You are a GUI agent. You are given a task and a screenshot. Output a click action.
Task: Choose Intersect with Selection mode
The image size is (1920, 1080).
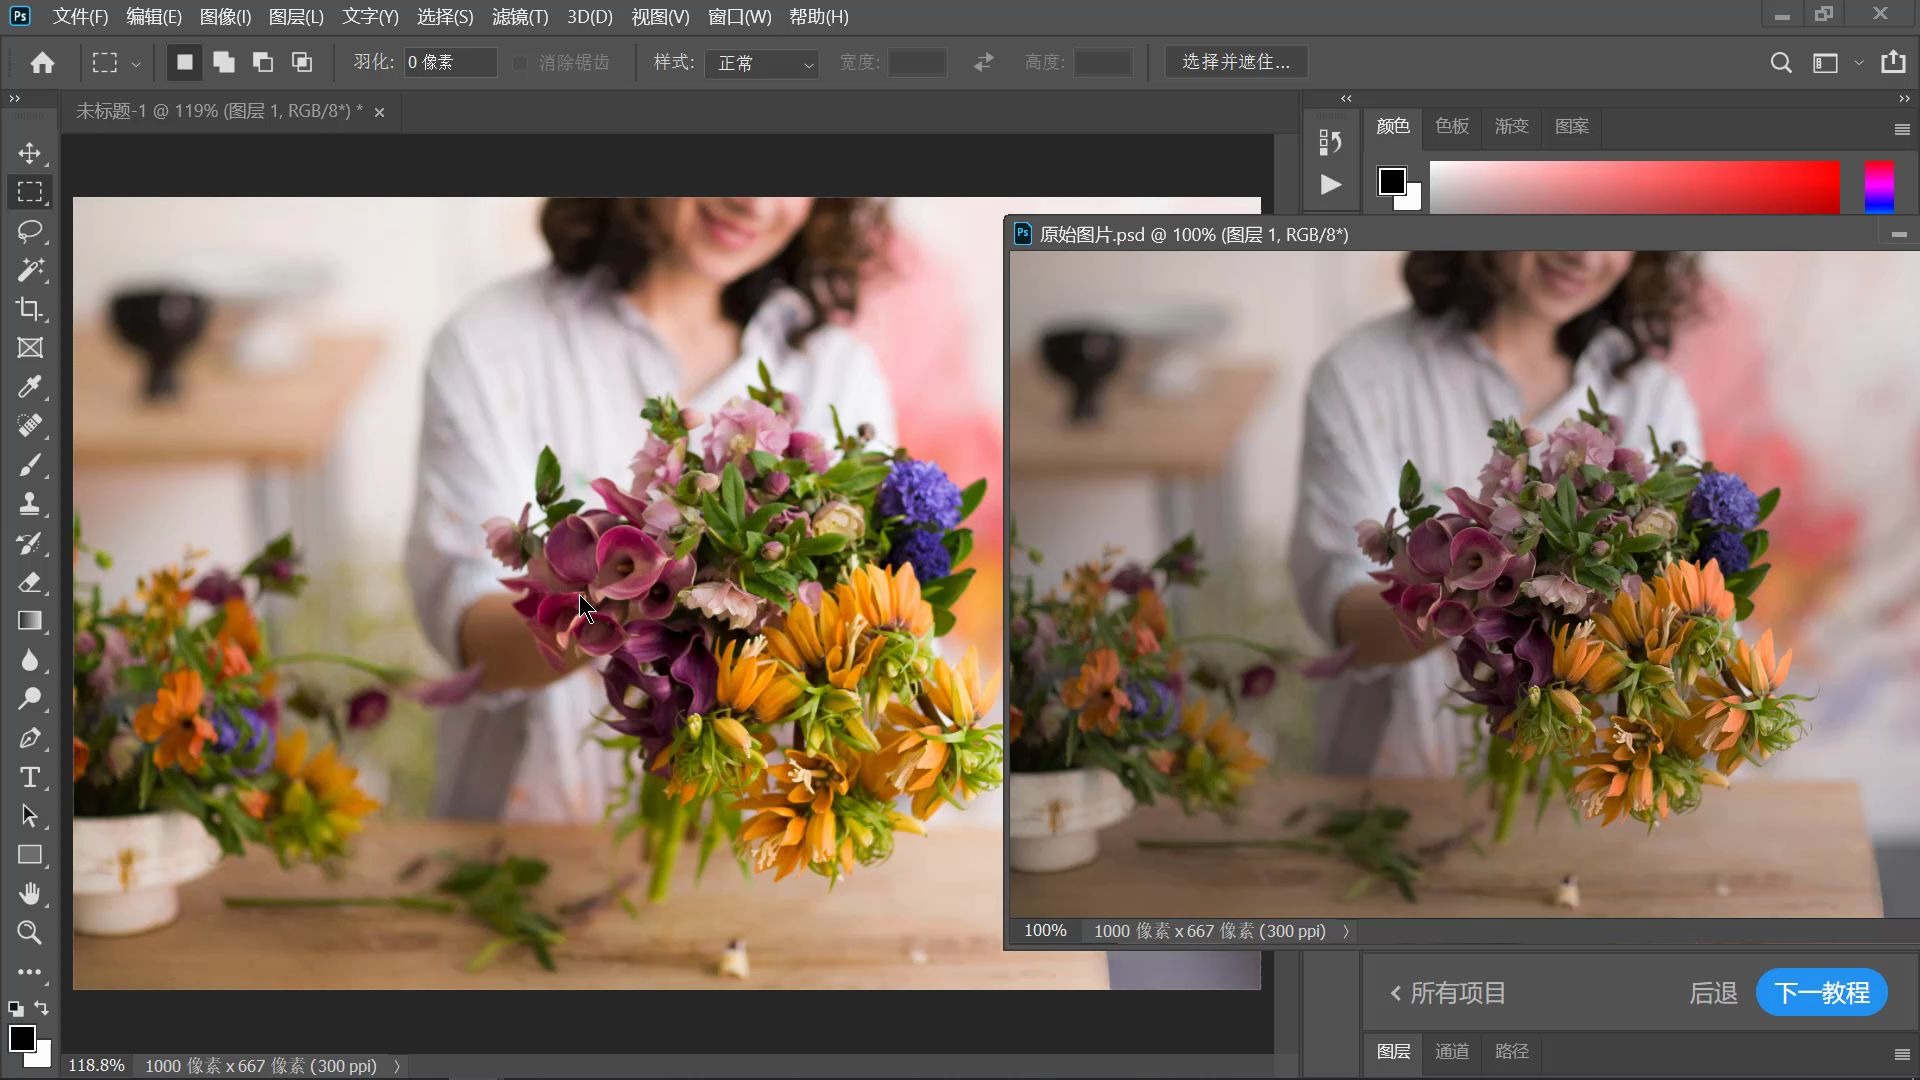pos(302,62)
